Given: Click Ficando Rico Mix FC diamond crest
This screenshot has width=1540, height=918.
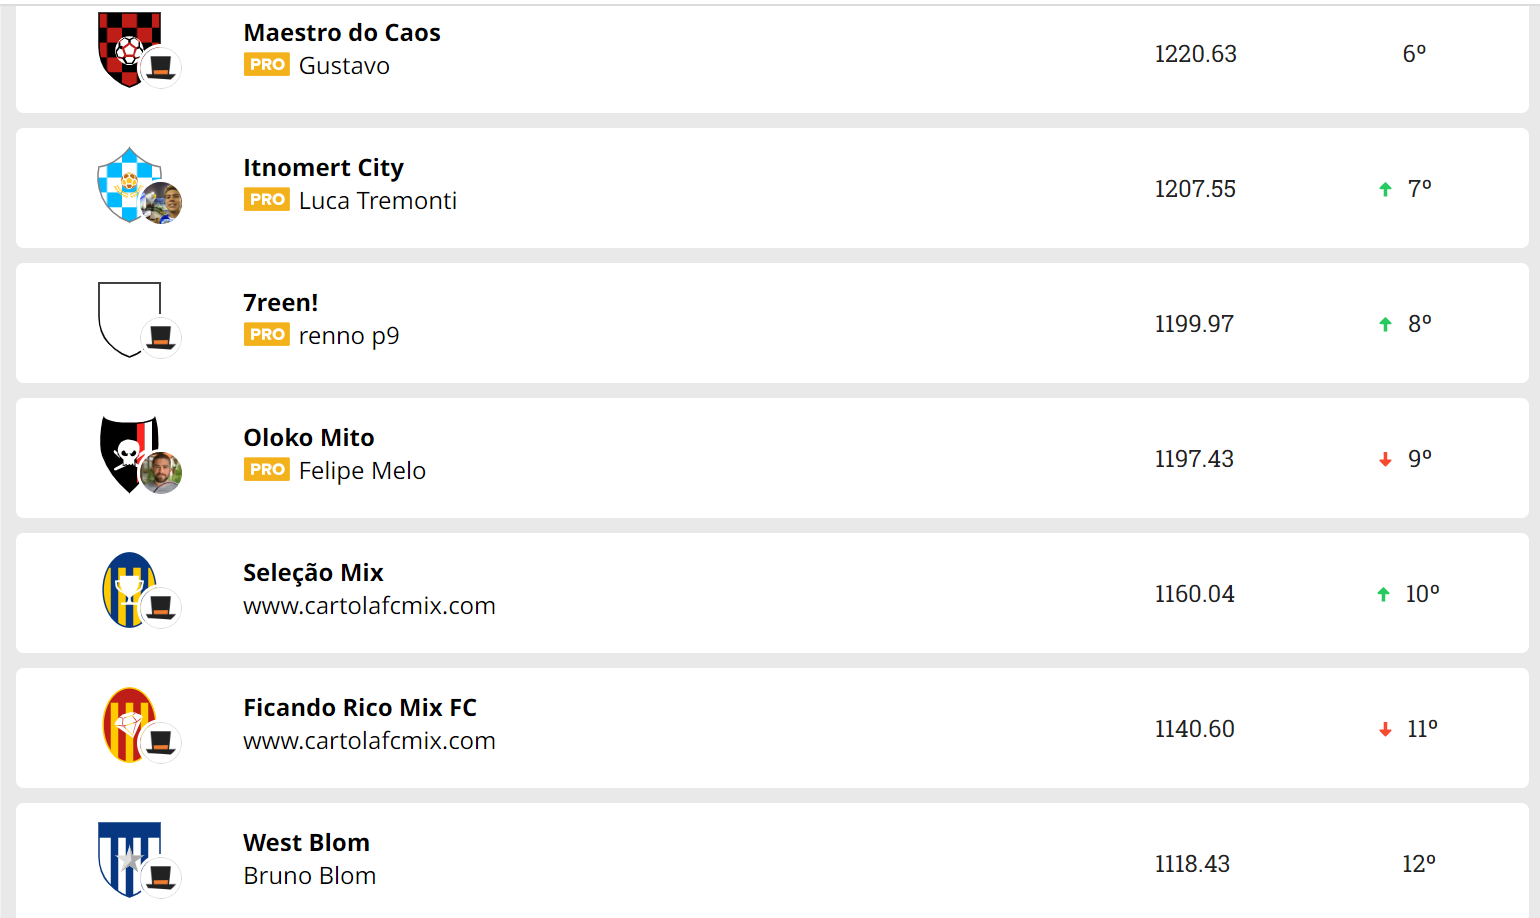Looking at the screenshot, I should tap(129, 725).
